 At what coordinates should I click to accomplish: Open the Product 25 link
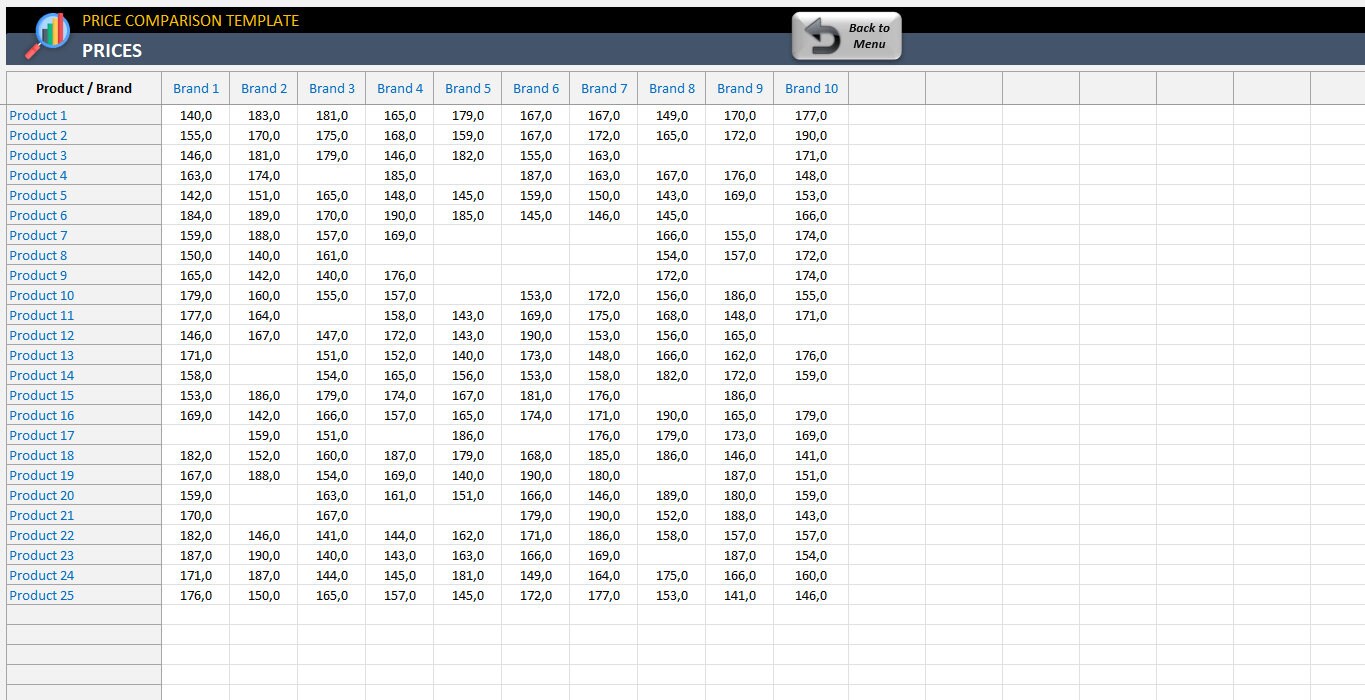click(42, 595)
